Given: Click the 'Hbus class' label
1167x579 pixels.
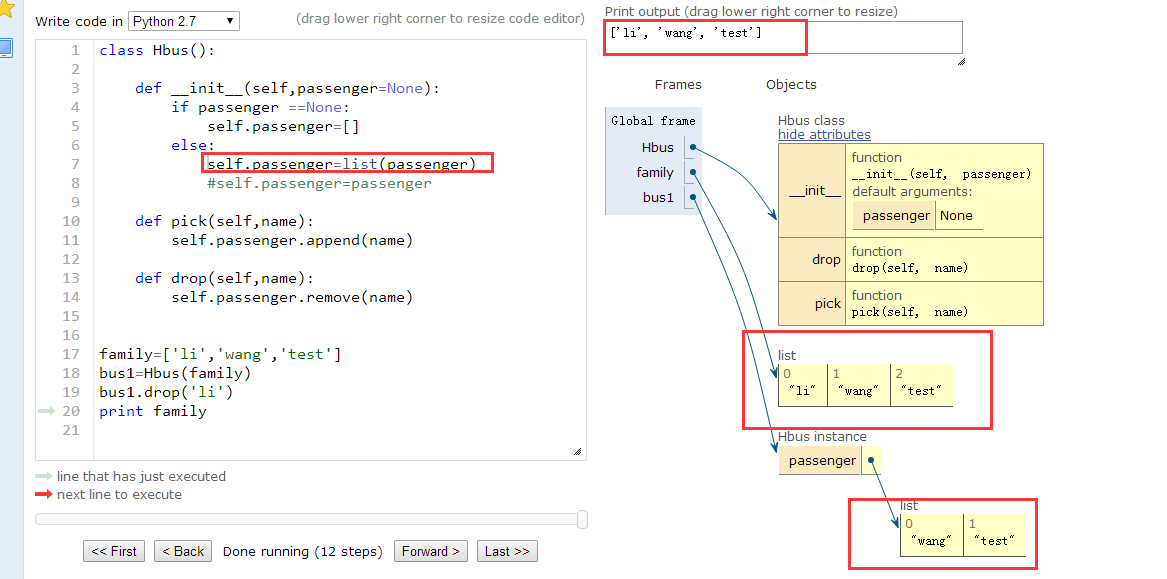Looking at the screenshot, I should 811,121.
